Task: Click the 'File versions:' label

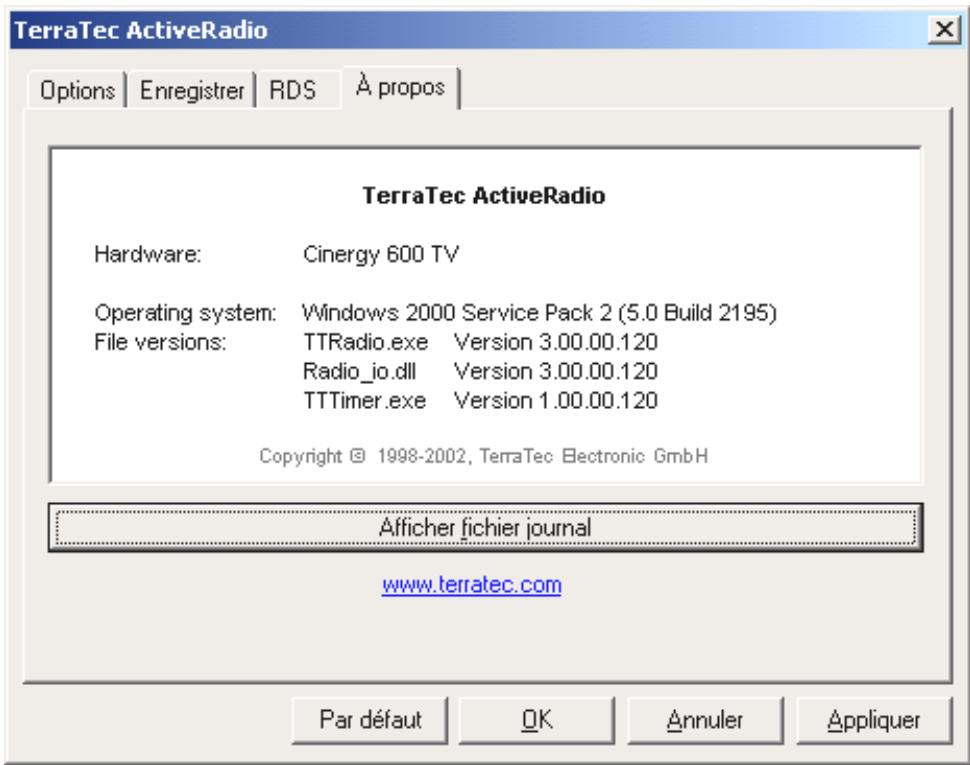Action: [160, 342]
